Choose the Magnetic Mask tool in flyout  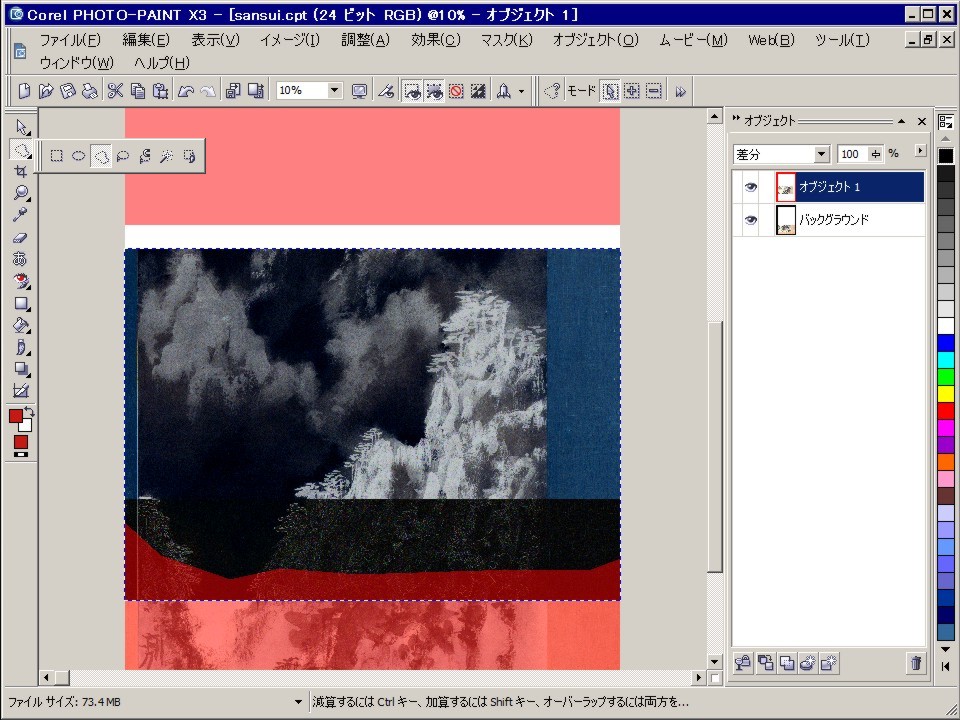[145, 156]
